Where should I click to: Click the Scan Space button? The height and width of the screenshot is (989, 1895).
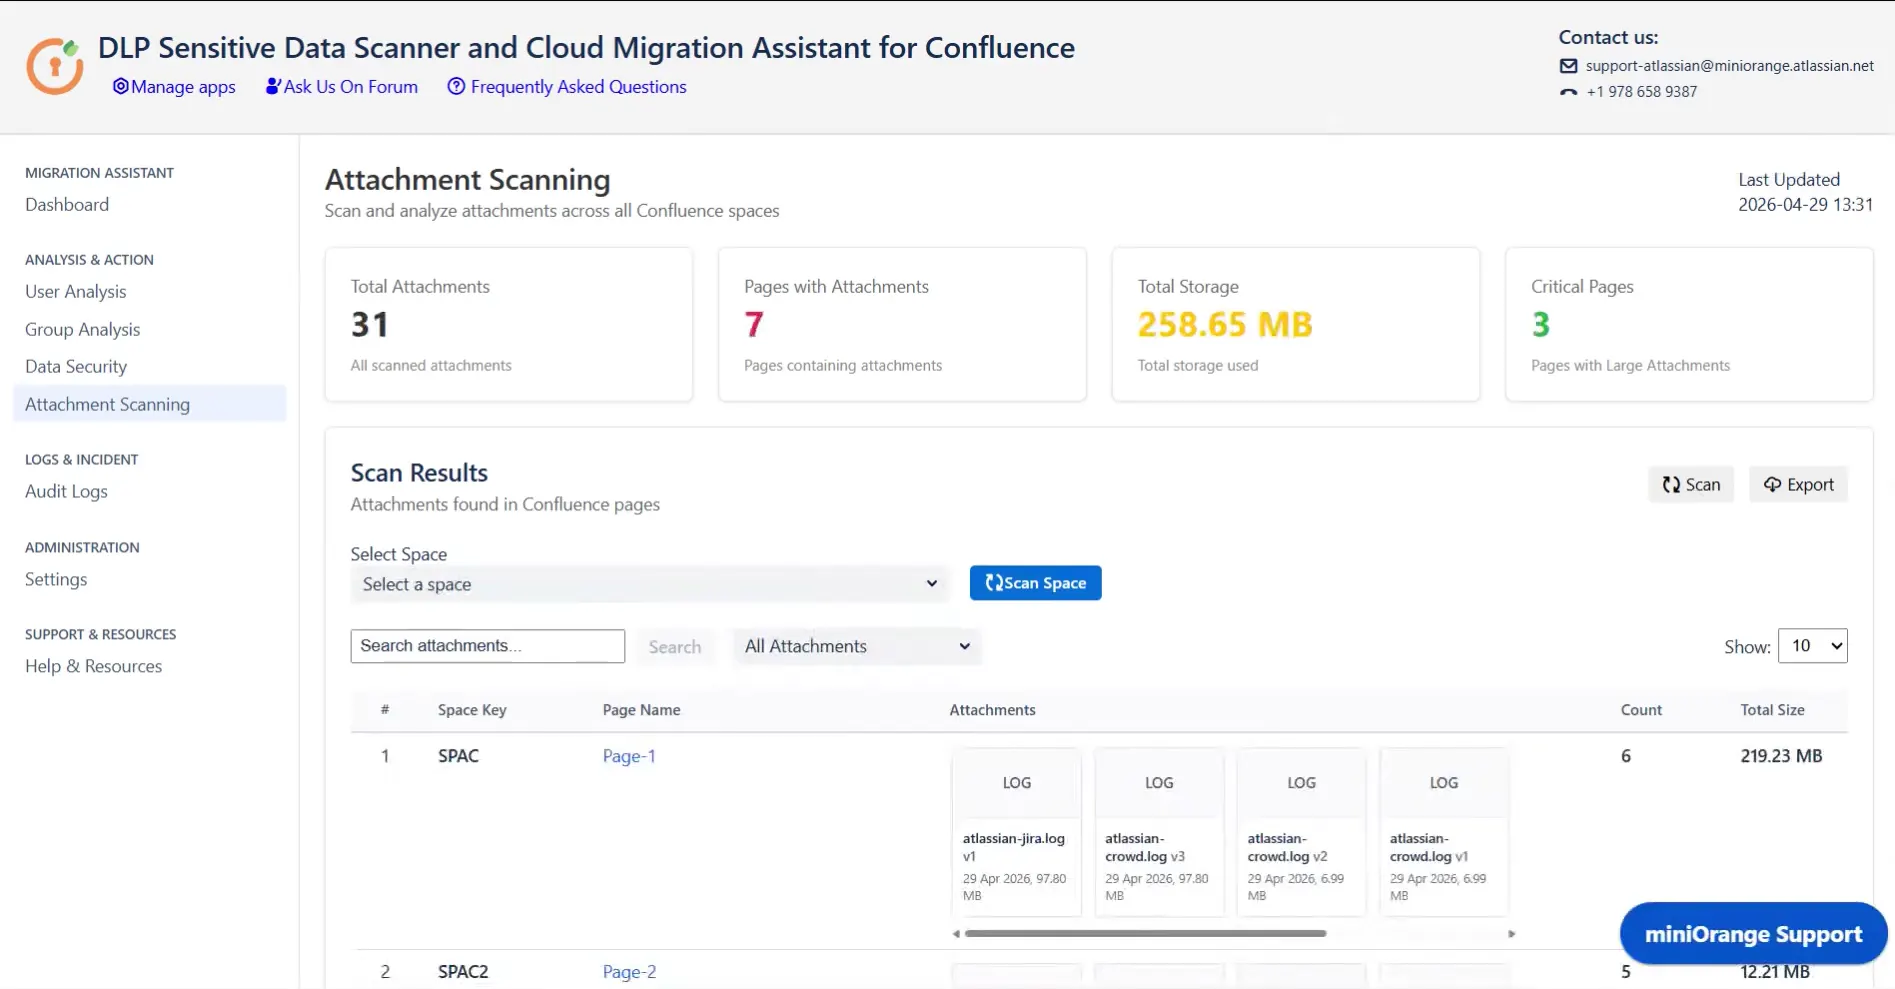[1036, 583]
